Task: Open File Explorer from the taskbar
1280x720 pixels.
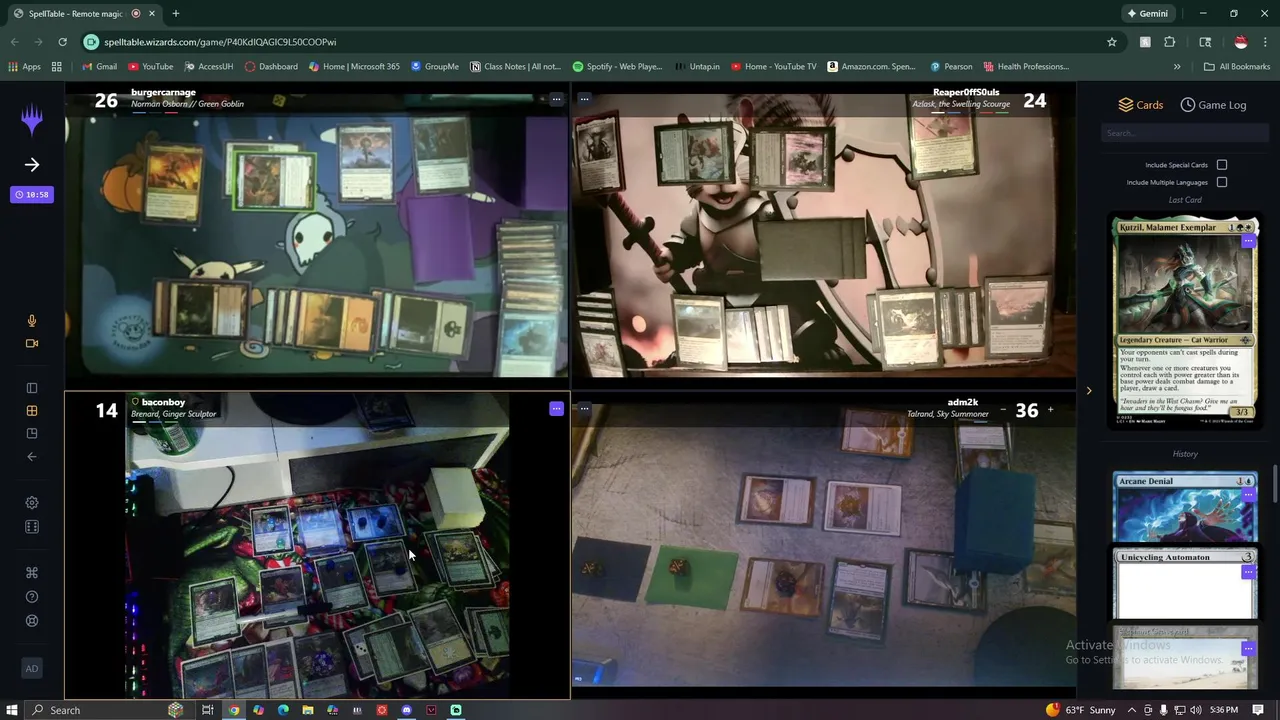Action: pyautogui.click(x=307, y=710)
